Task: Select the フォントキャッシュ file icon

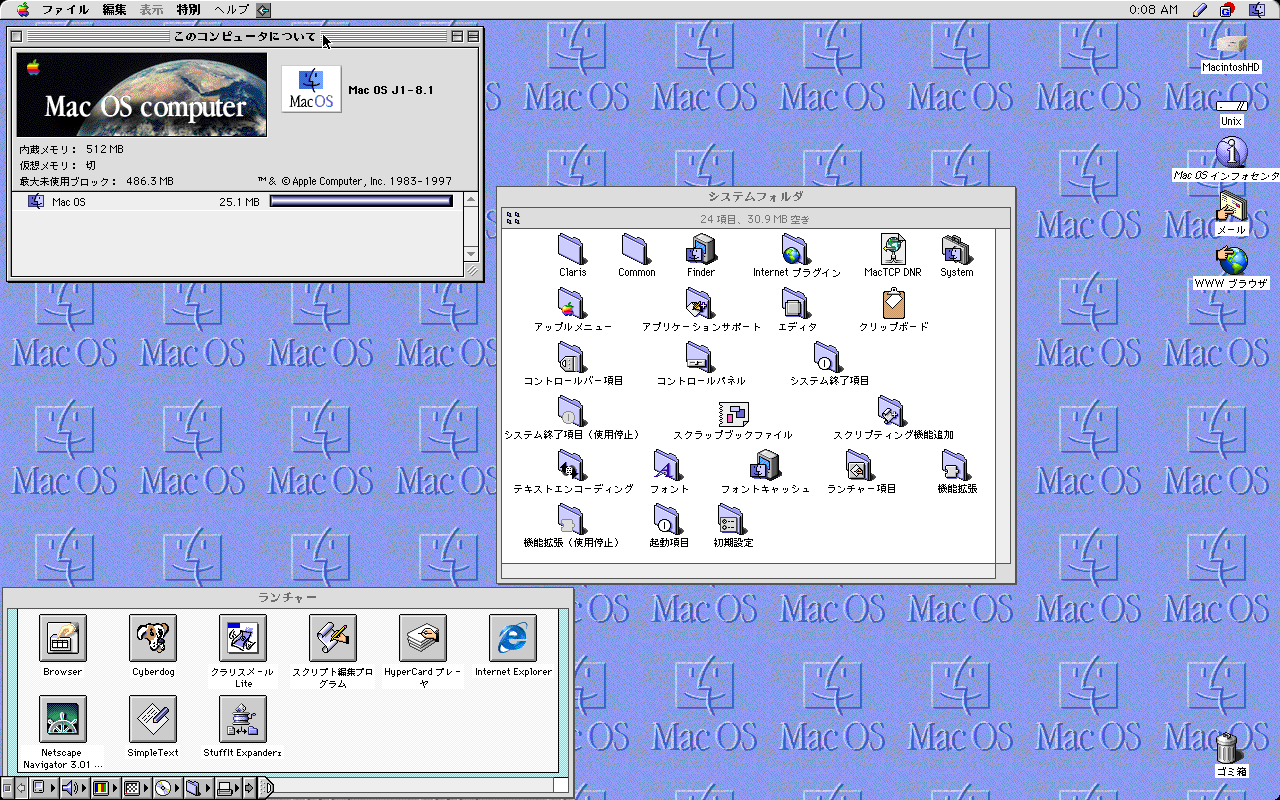Action: (764, 465)
